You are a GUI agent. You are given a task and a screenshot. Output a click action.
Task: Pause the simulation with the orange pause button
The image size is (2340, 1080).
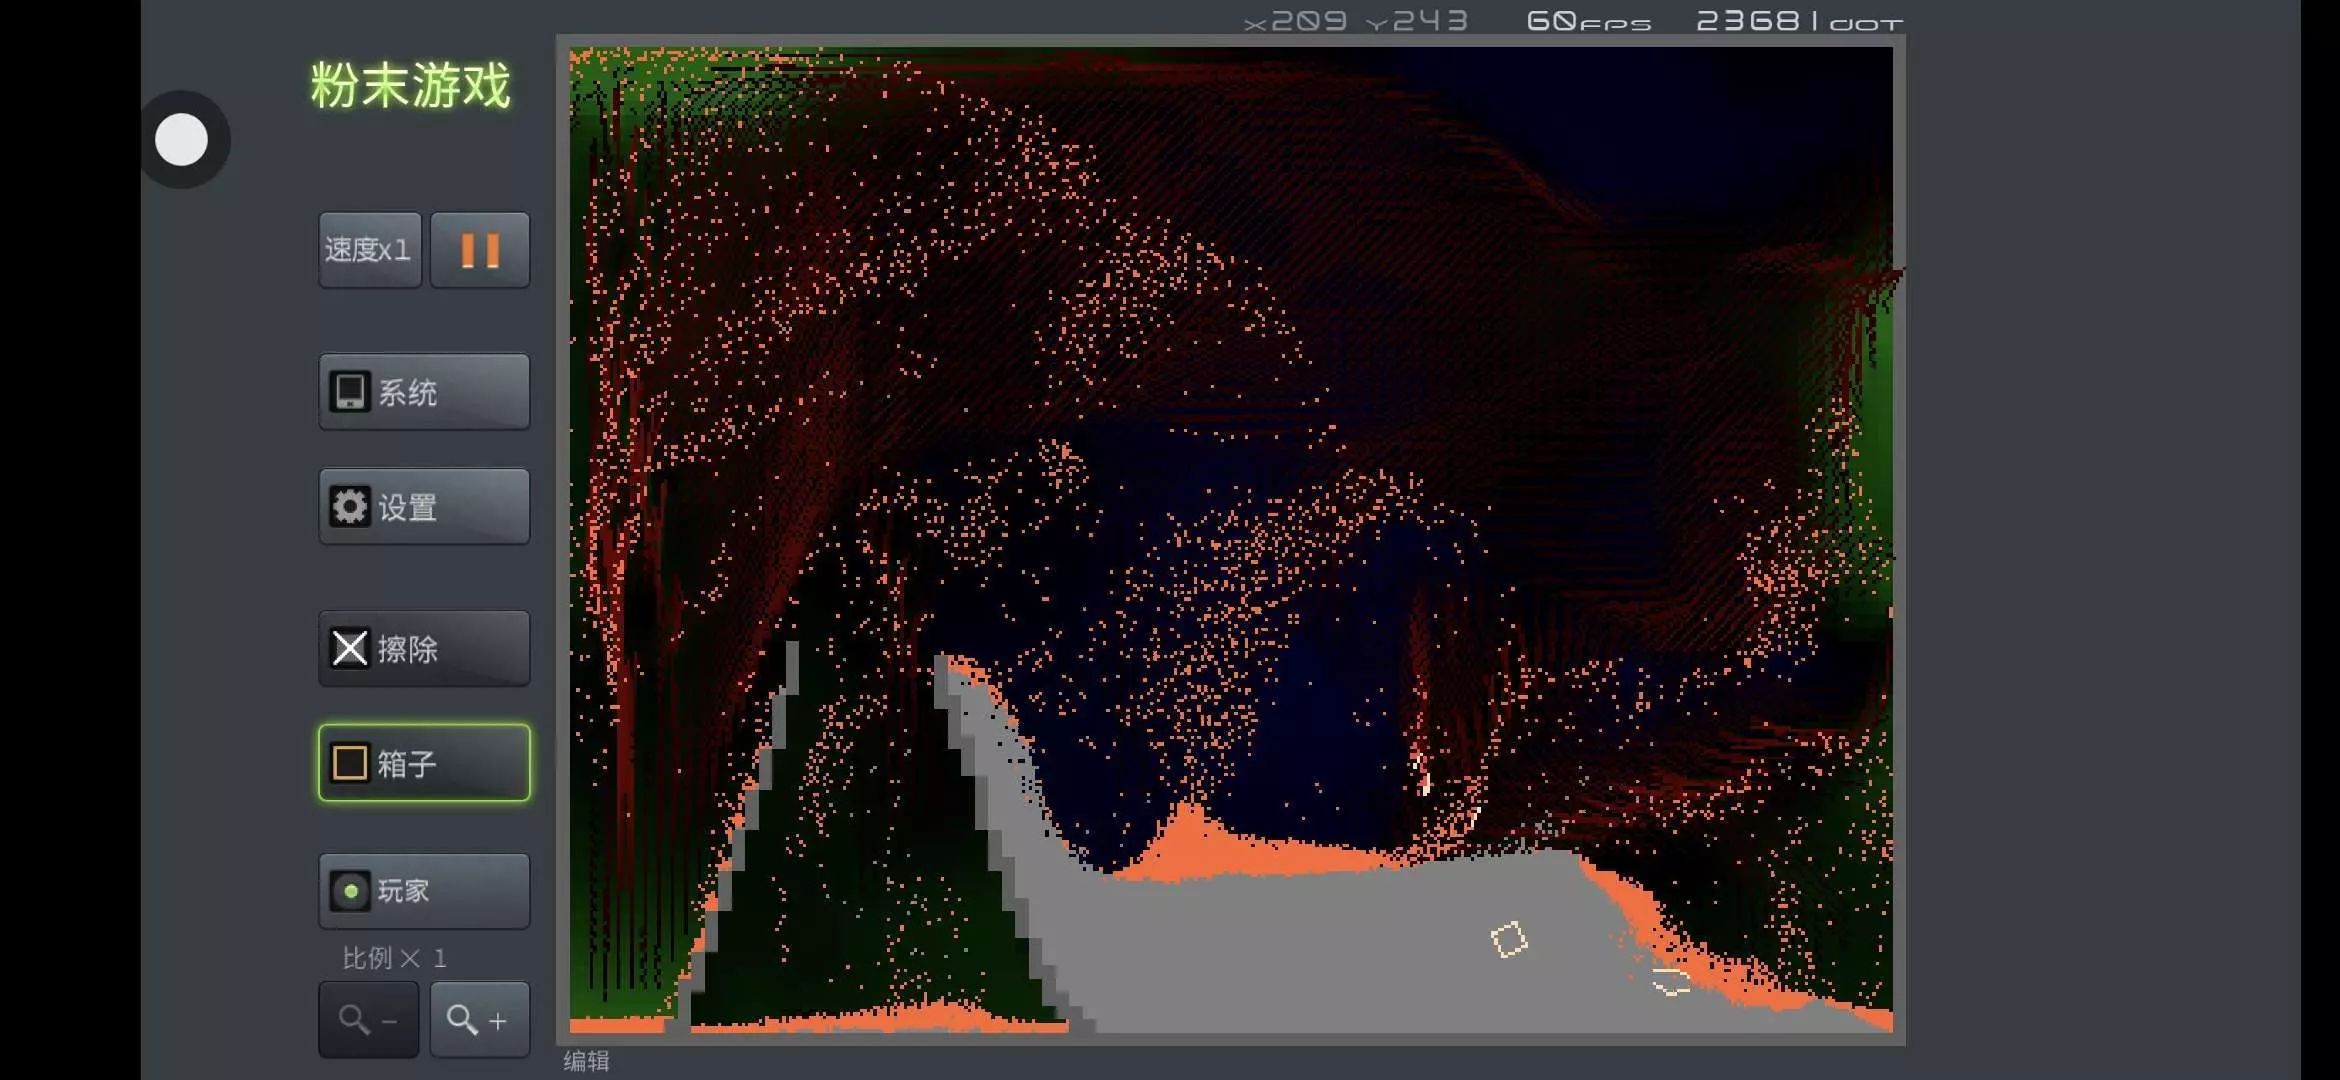480,250
